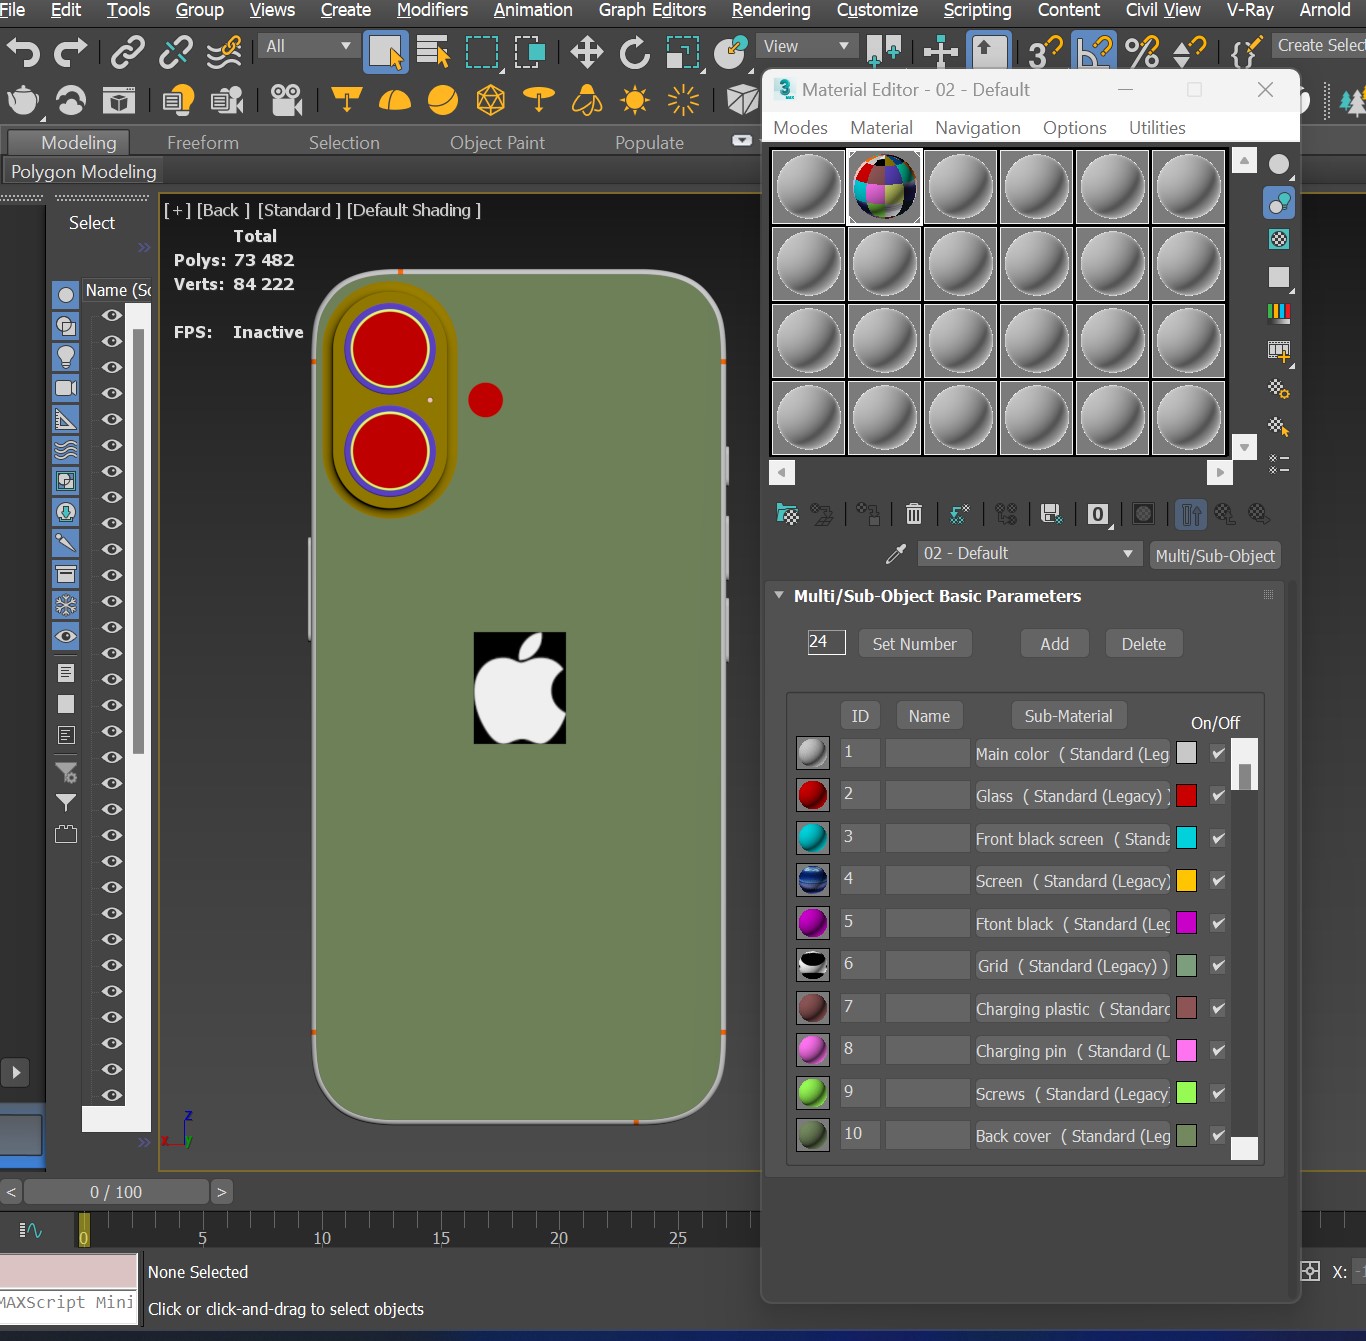Select the Select and Move tool
Image resolution: width=1366 pixels, height=1341 pixels.
tap(586, 52)
